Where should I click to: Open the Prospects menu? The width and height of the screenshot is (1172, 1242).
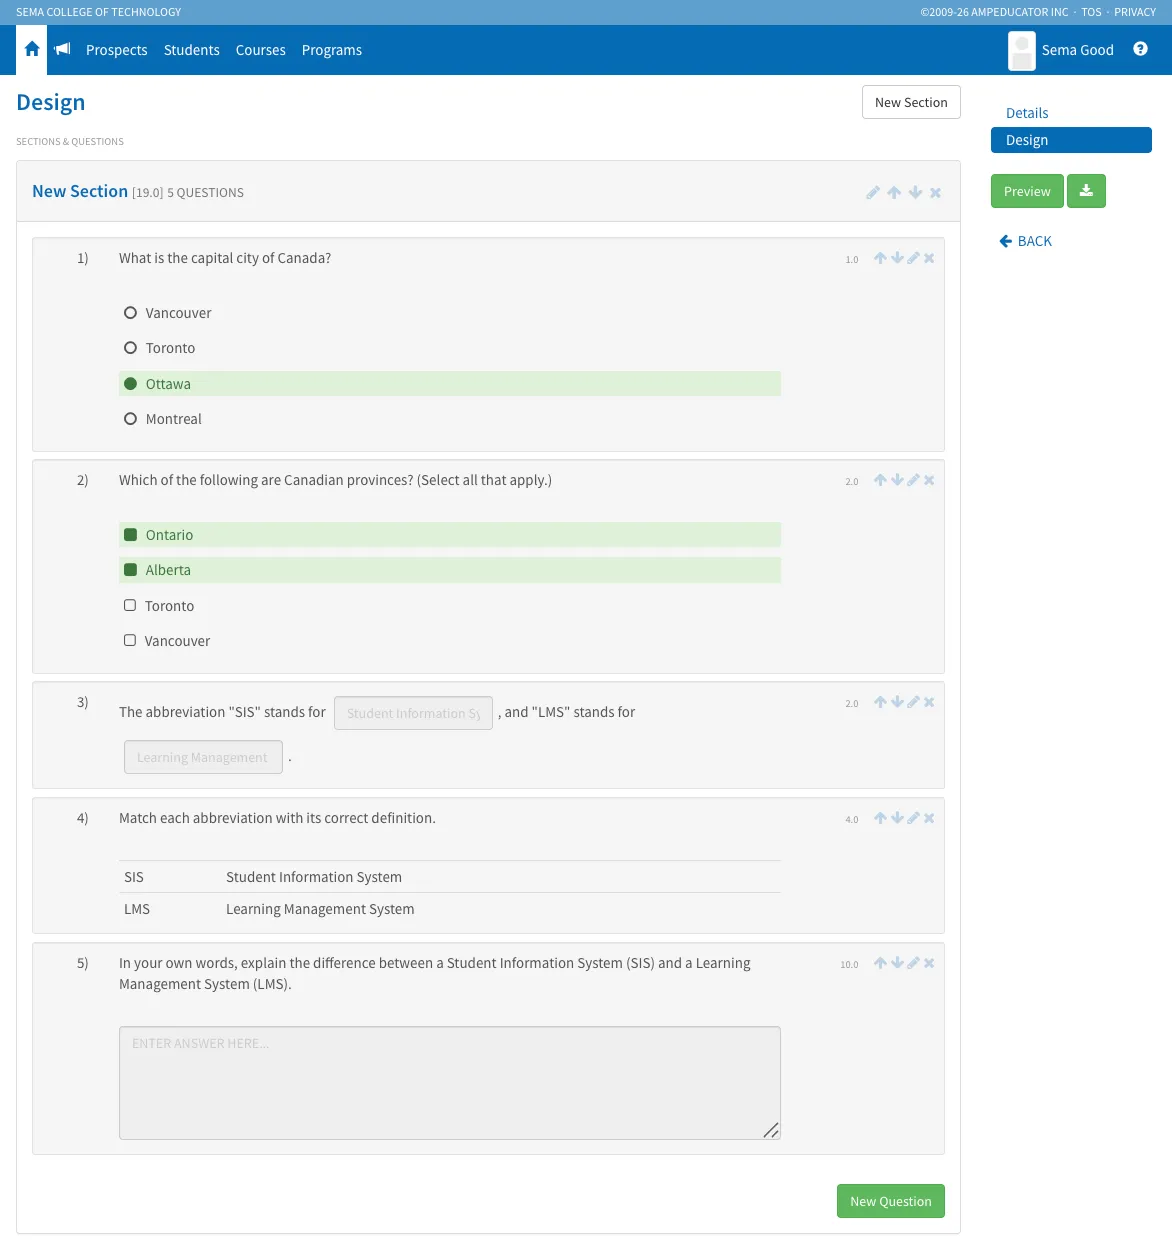pyautogui.click(x=117, y=50)
